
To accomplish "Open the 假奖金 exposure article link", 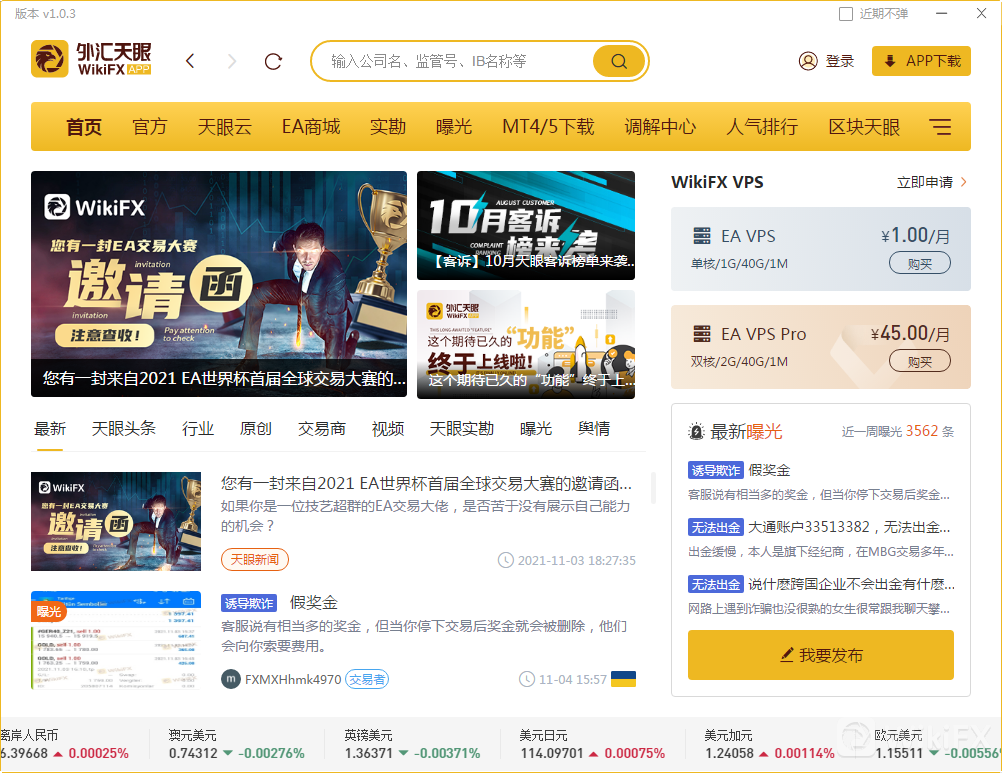I will (x=314, y=602).
